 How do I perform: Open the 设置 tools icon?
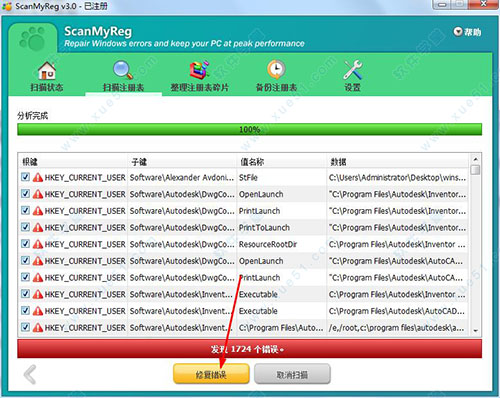[x=353, y=70]
